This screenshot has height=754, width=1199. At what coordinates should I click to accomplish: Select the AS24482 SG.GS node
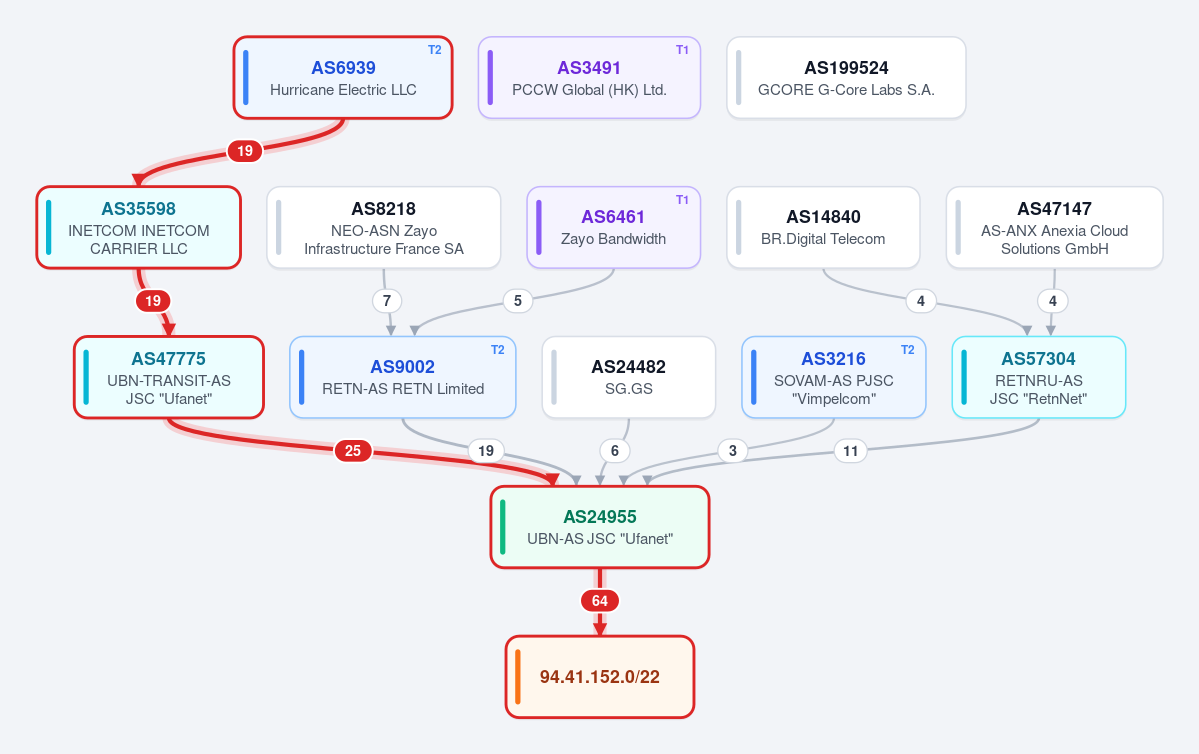point(629,378)
